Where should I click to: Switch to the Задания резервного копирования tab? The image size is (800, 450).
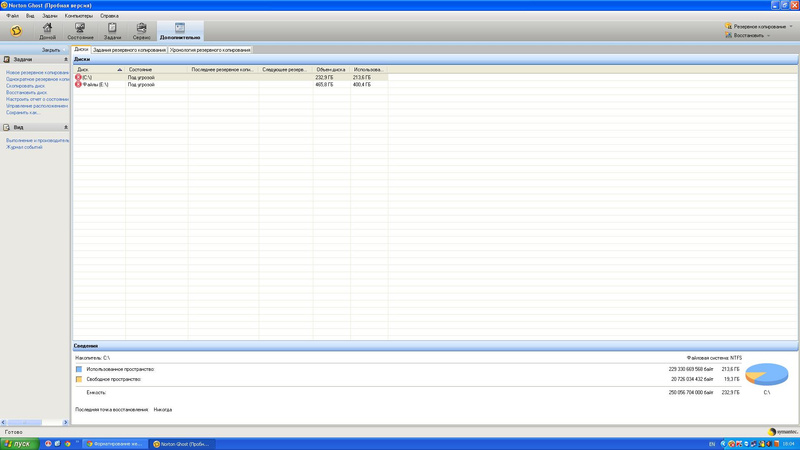129,49
